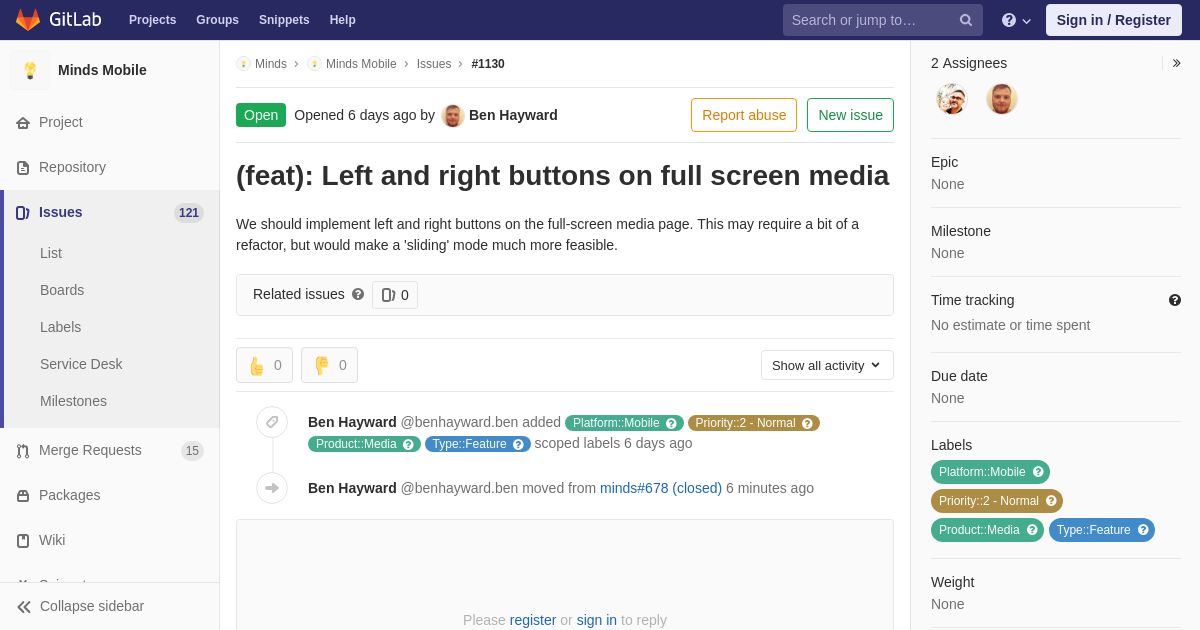Open the List item under Issues
This screenshot has height=630, width=1200.
point(51,253)
